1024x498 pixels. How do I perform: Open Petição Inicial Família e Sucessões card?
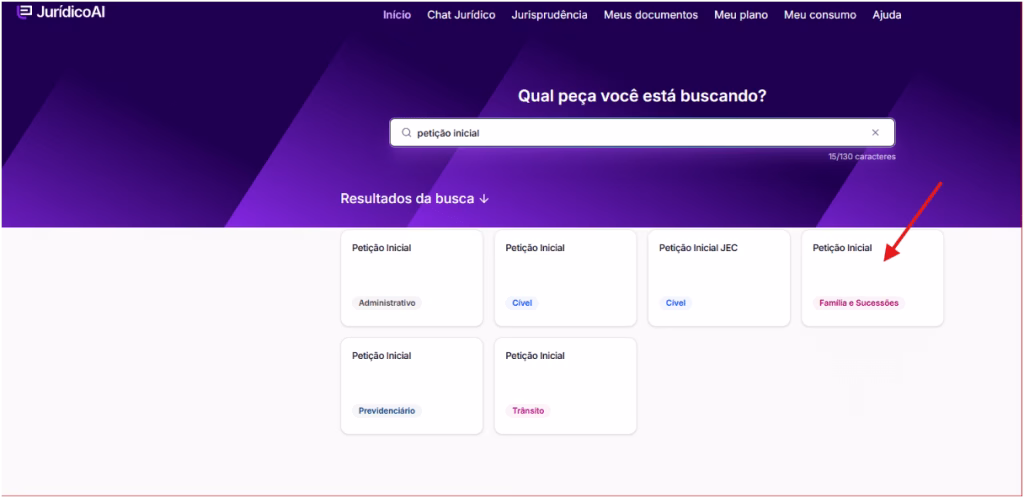[x=872, y=278]
